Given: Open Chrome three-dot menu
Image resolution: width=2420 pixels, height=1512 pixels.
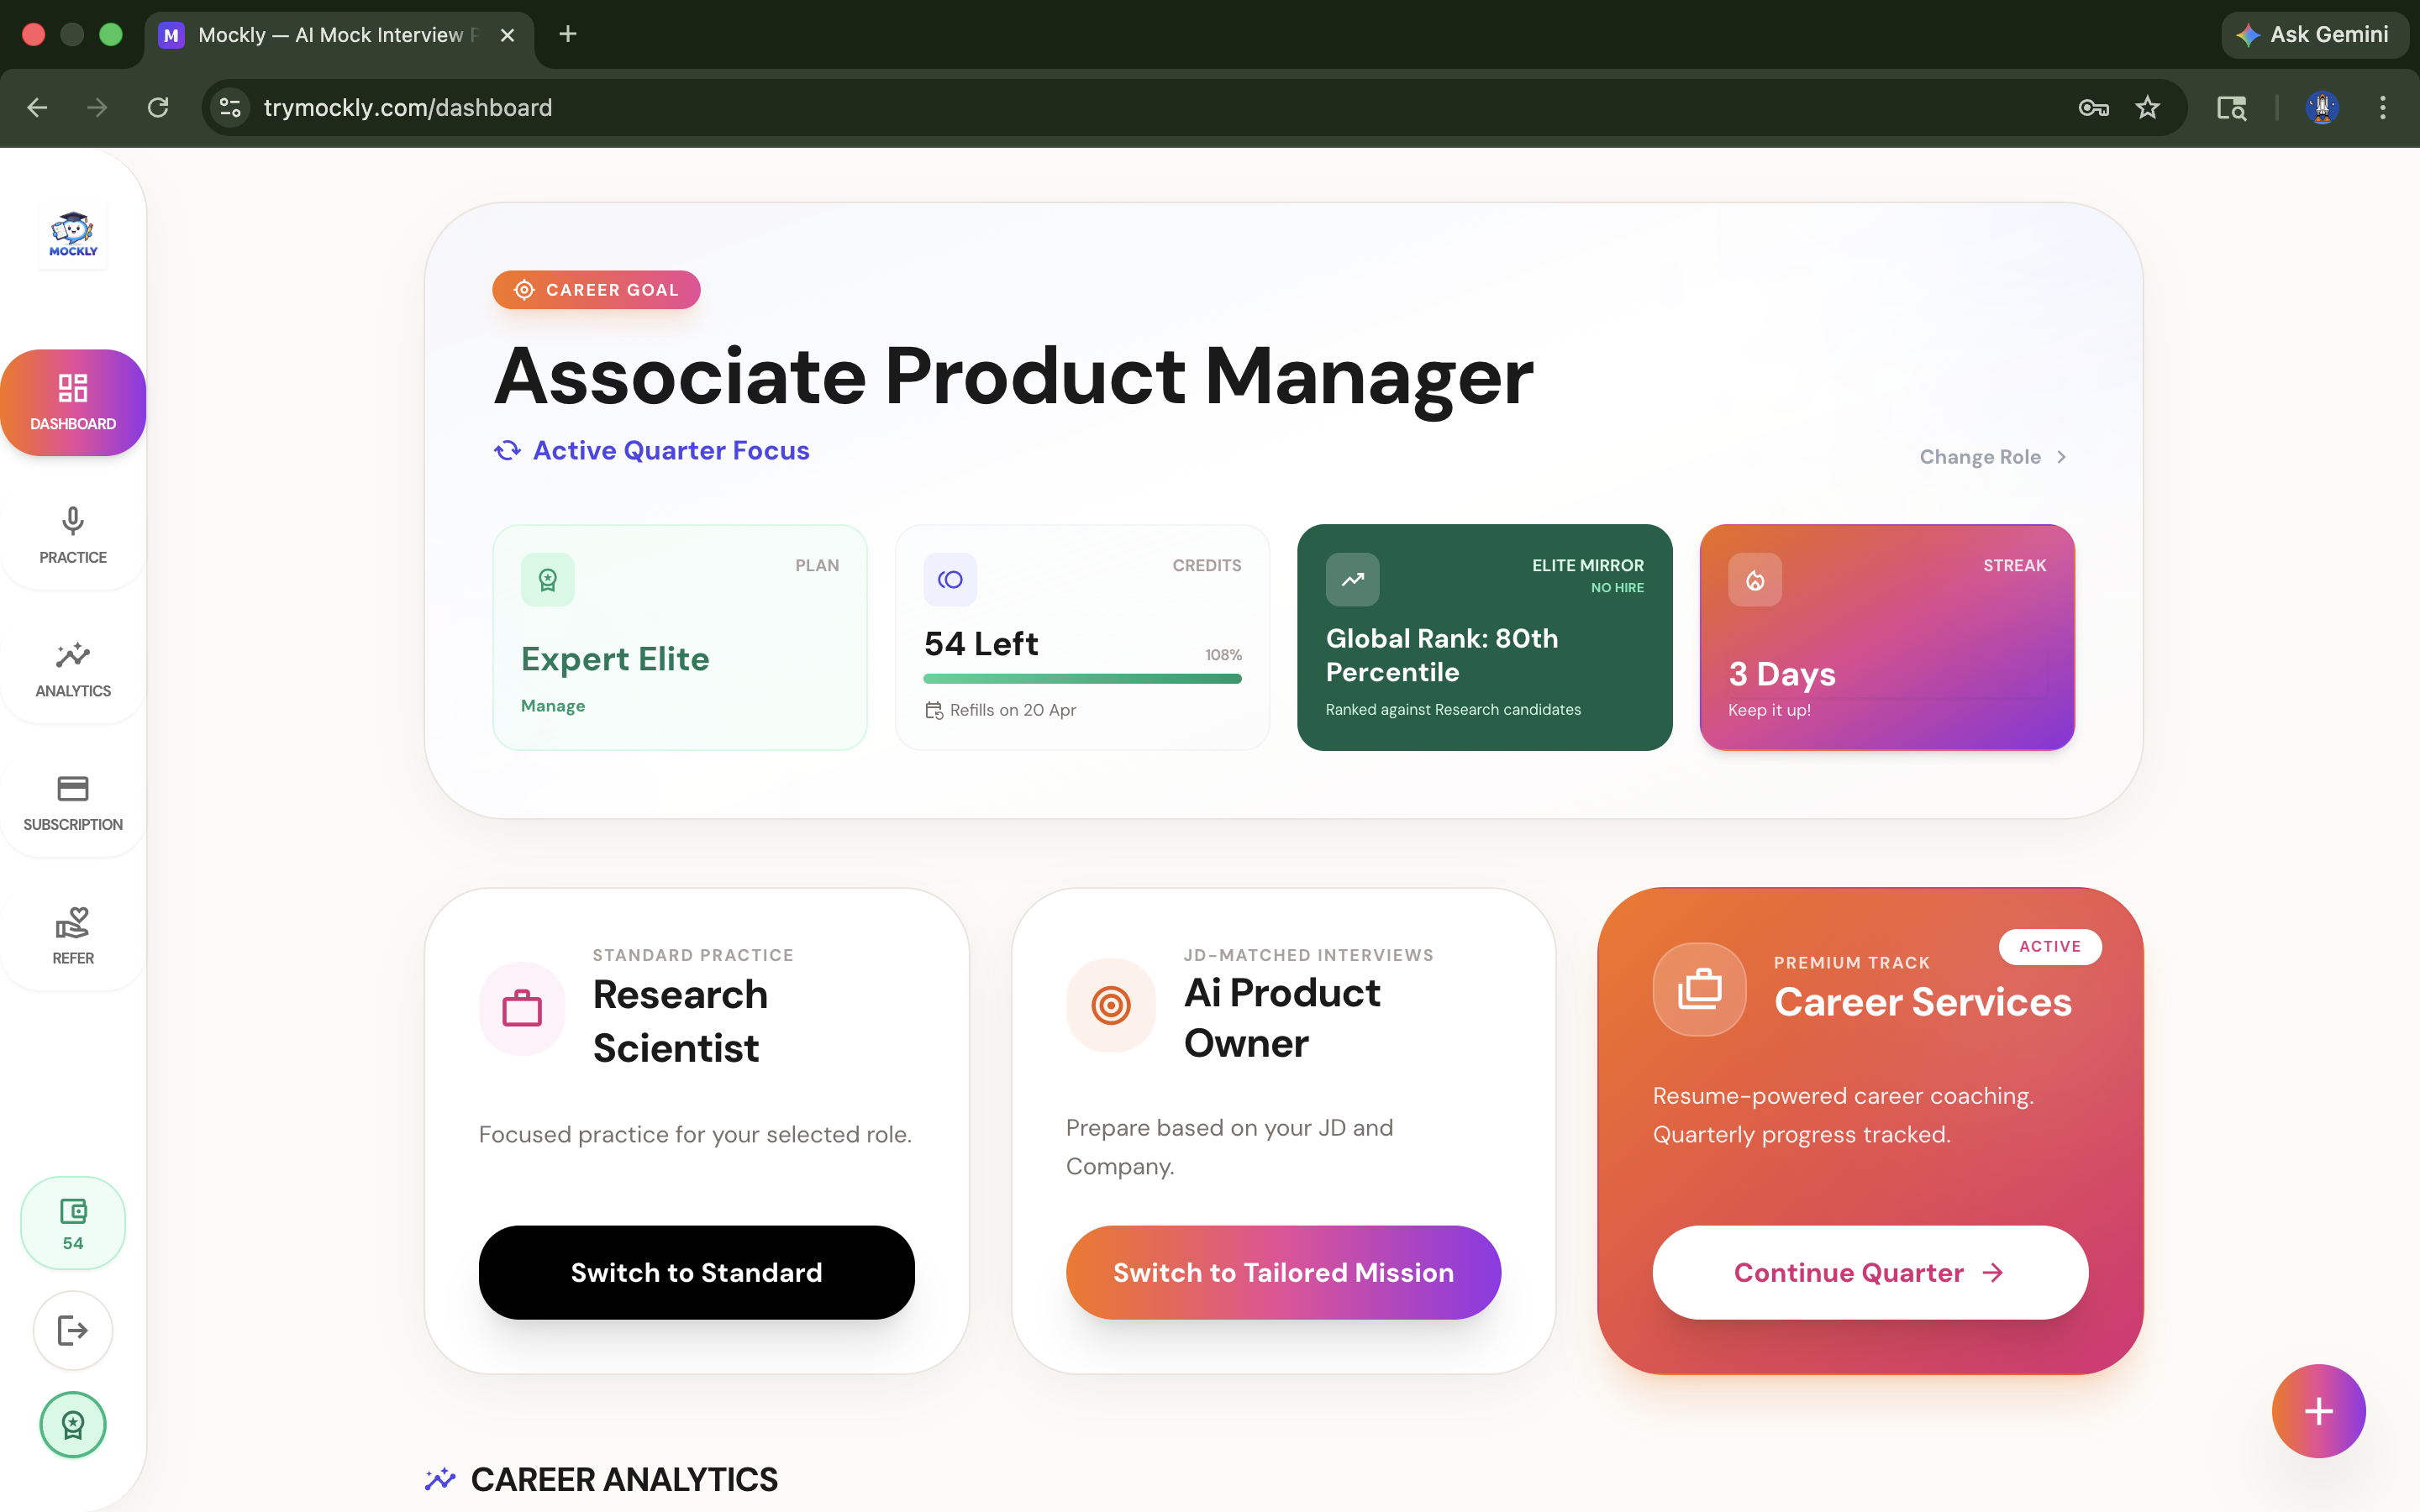Looking at the screenshot, I should (x=2382, y=107).
